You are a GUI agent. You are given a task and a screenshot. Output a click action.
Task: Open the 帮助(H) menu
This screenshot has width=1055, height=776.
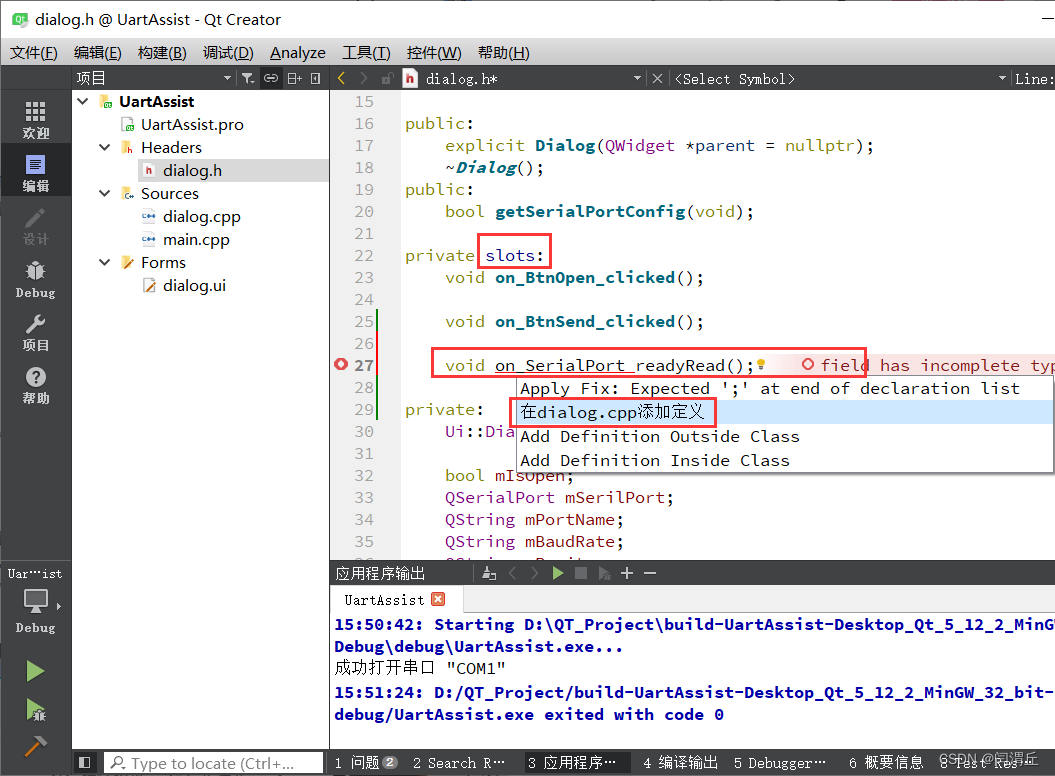pyautogui.click(x=503, y=52)
